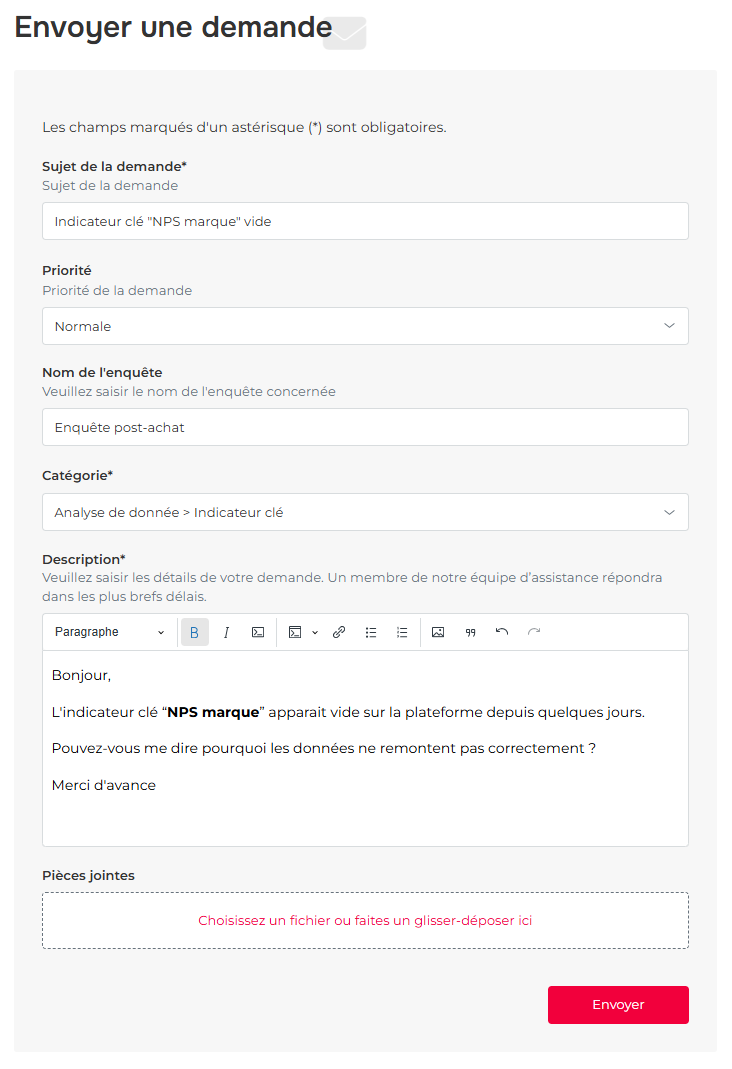Toggle bold formatting in the editor
The image size is (732, 1069).
(195, 632)
